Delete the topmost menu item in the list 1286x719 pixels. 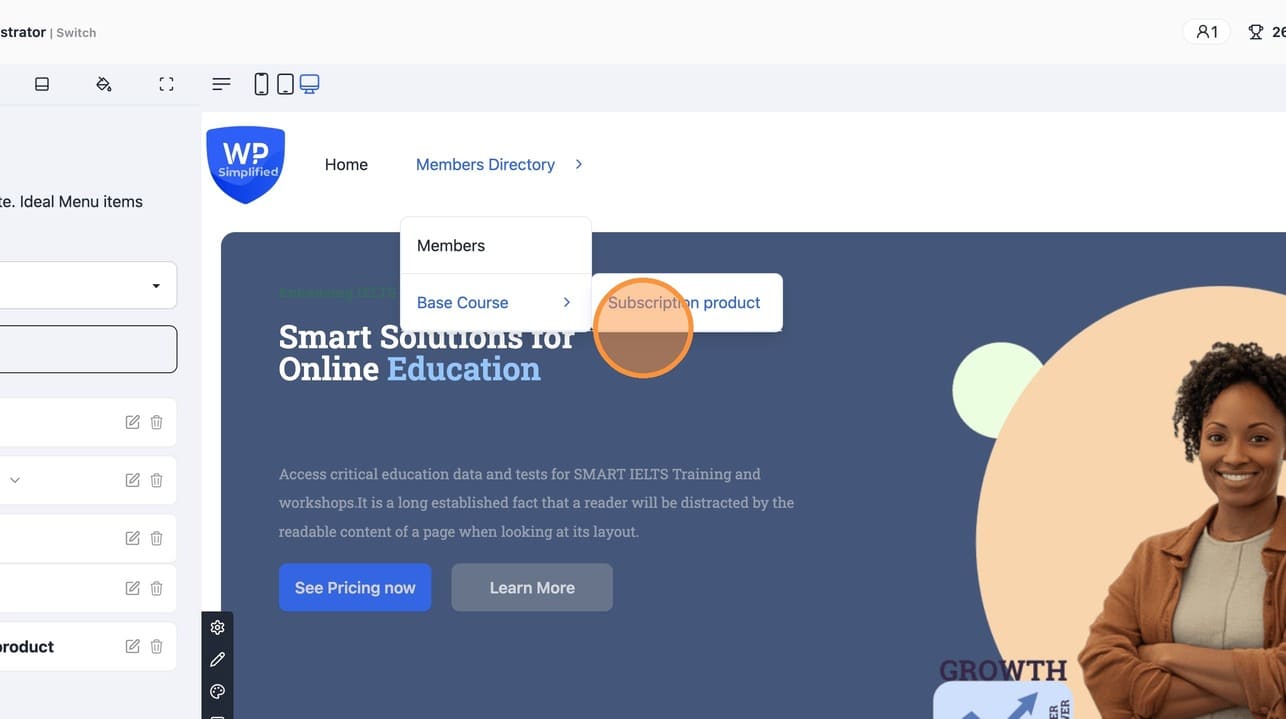point(156,422)
